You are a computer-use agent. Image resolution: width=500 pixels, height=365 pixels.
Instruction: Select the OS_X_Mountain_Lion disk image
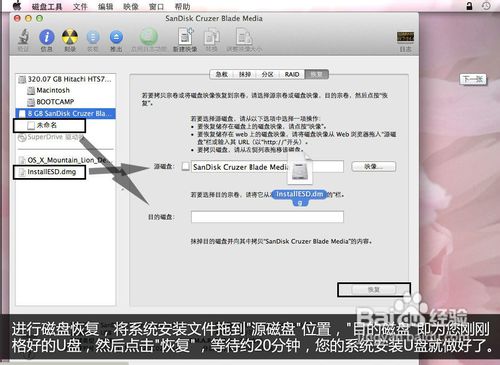(x=65, y=160)
